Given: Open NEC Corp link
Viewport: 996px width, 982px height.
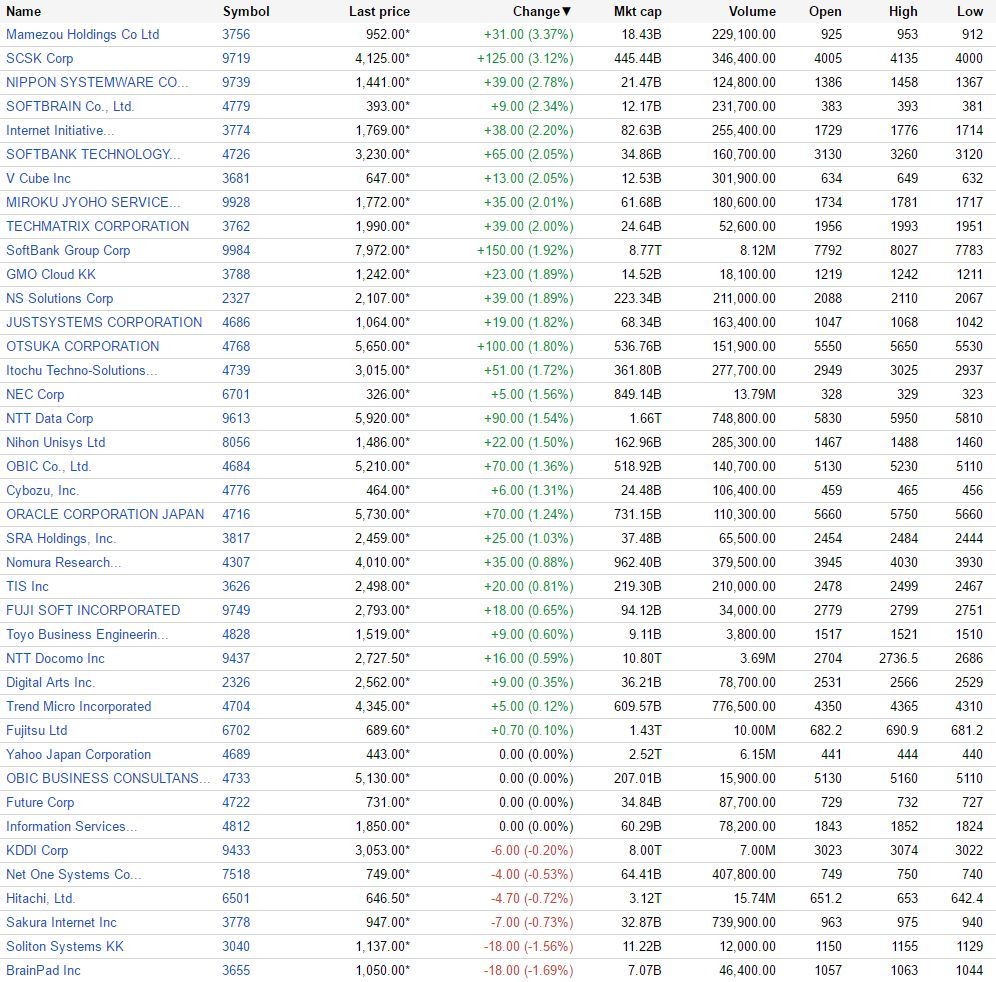Looking at the screenshot, I should 35,394.
